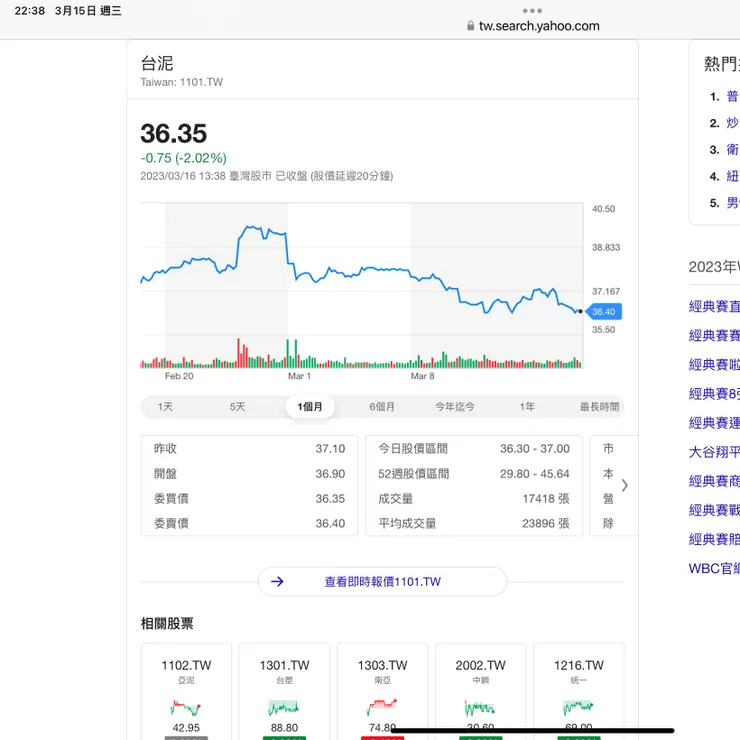Open the three-dot multitasking menu
740x740 pixels.
click(532, 10)
